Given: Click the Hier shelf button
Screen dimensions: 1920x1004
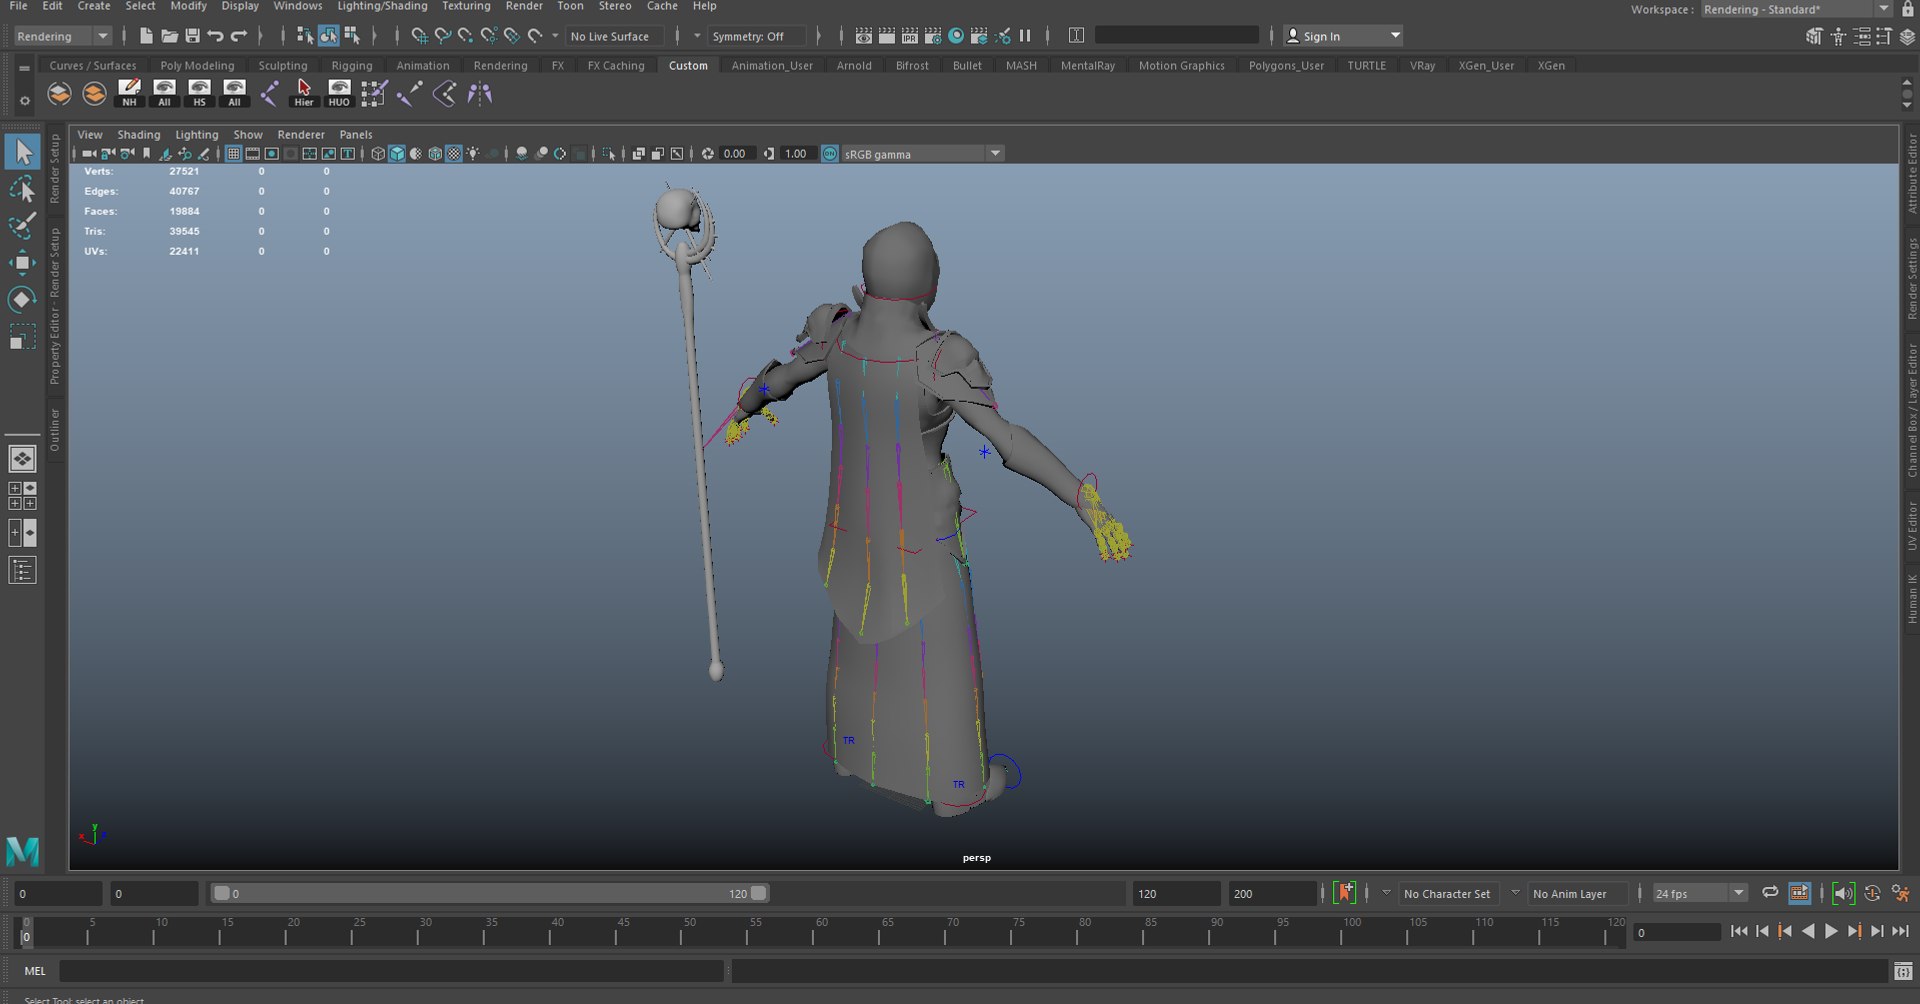Looking at the screenshot, I should pyautogui.click(x=304, y=93).
